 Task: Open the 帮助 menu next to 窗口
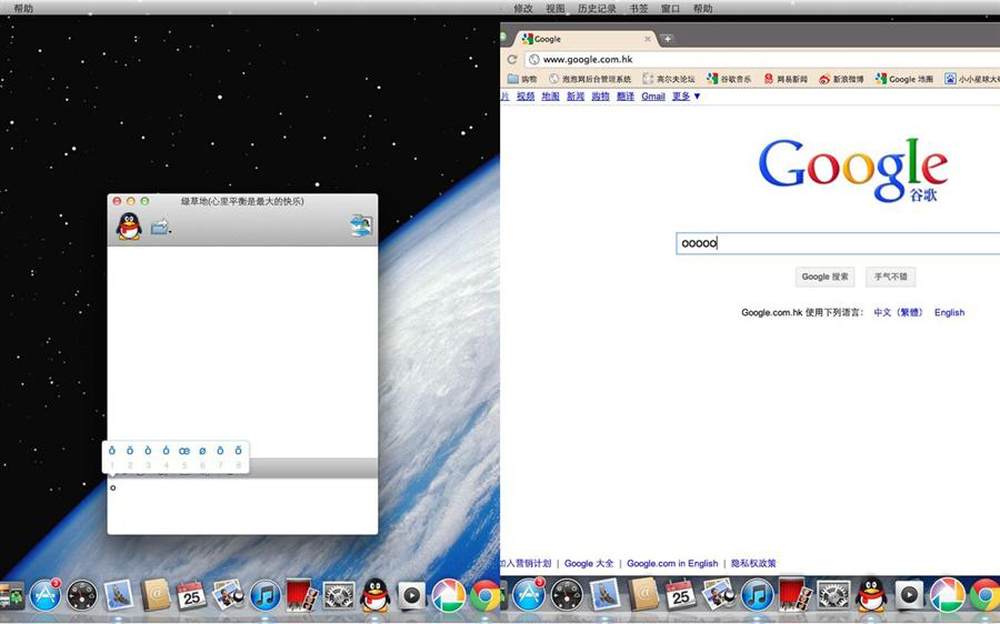(x=702, y=8)
